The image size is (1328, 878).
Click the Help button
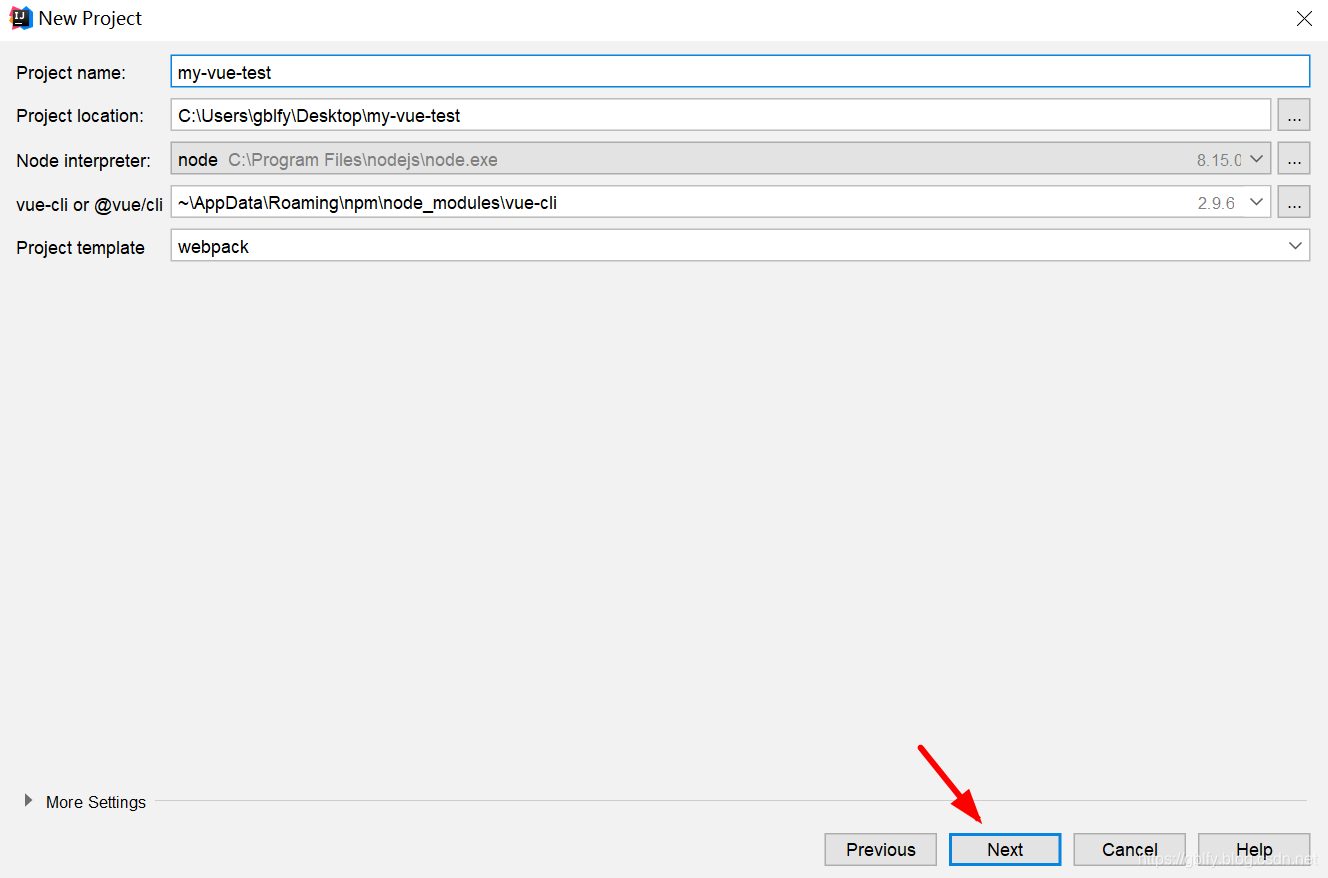coord(1254,849)
